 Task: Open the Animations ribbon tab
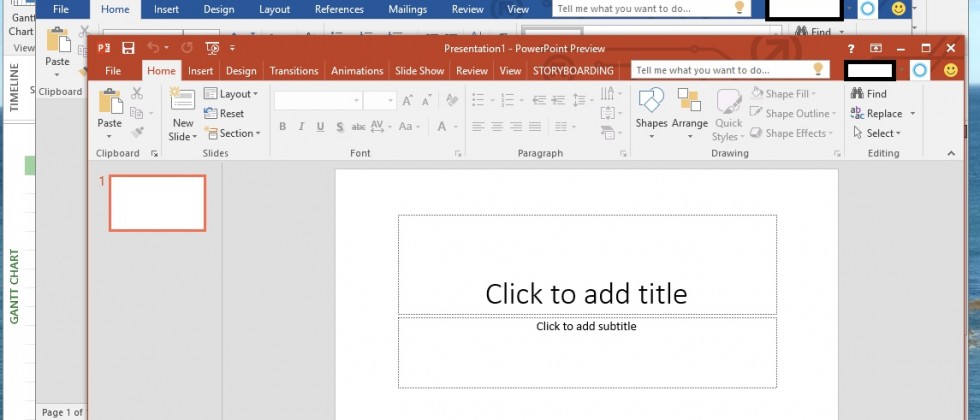[357, 71]
